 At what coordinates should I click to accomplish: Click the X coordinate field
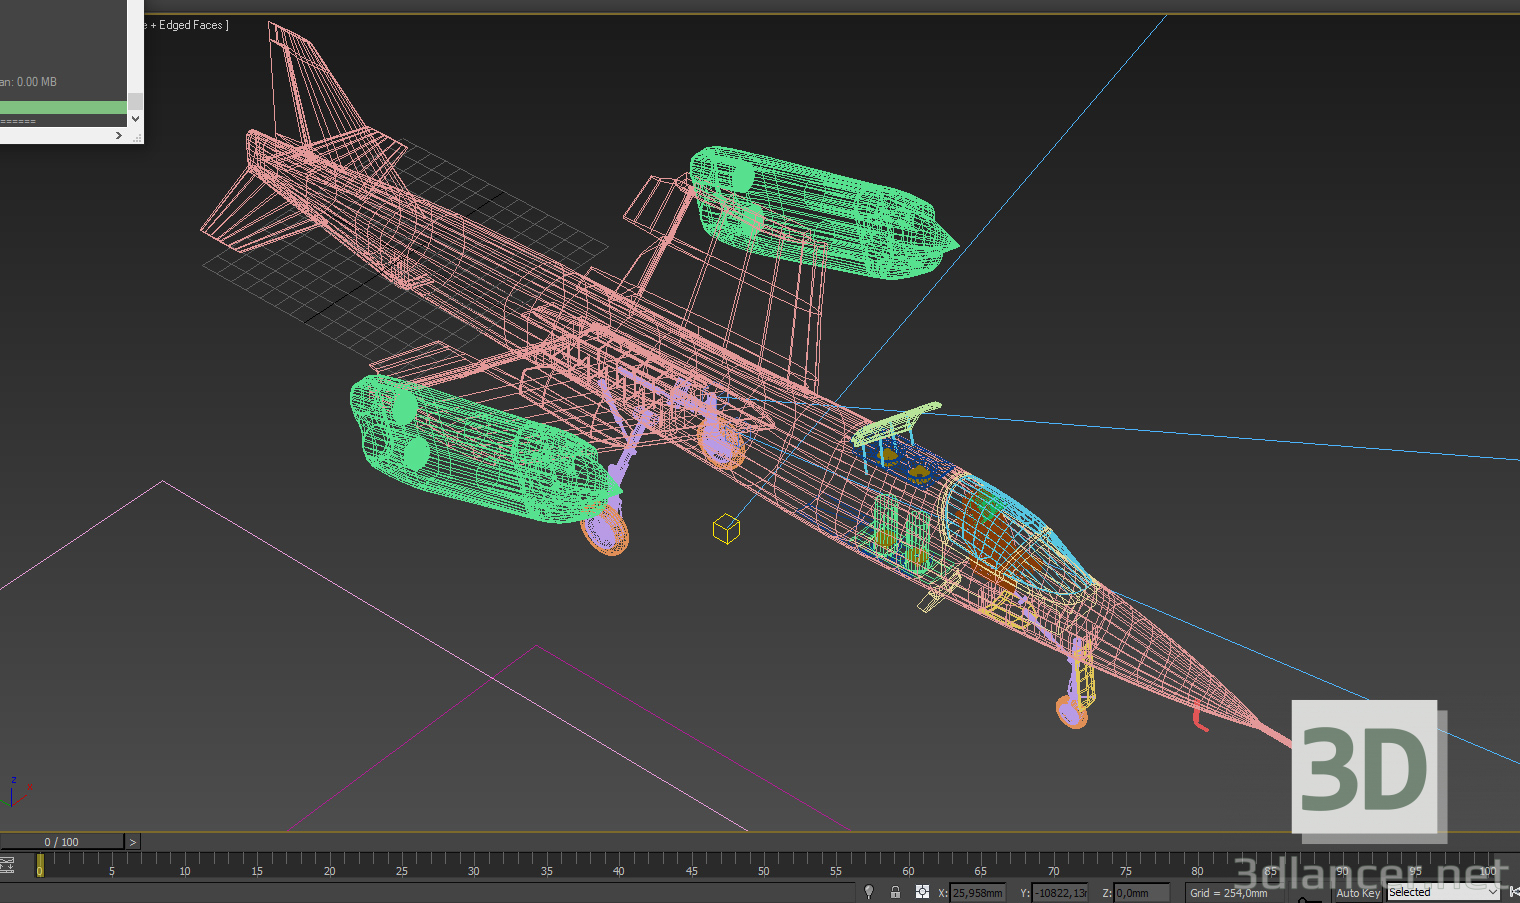(x=978, y=893)
